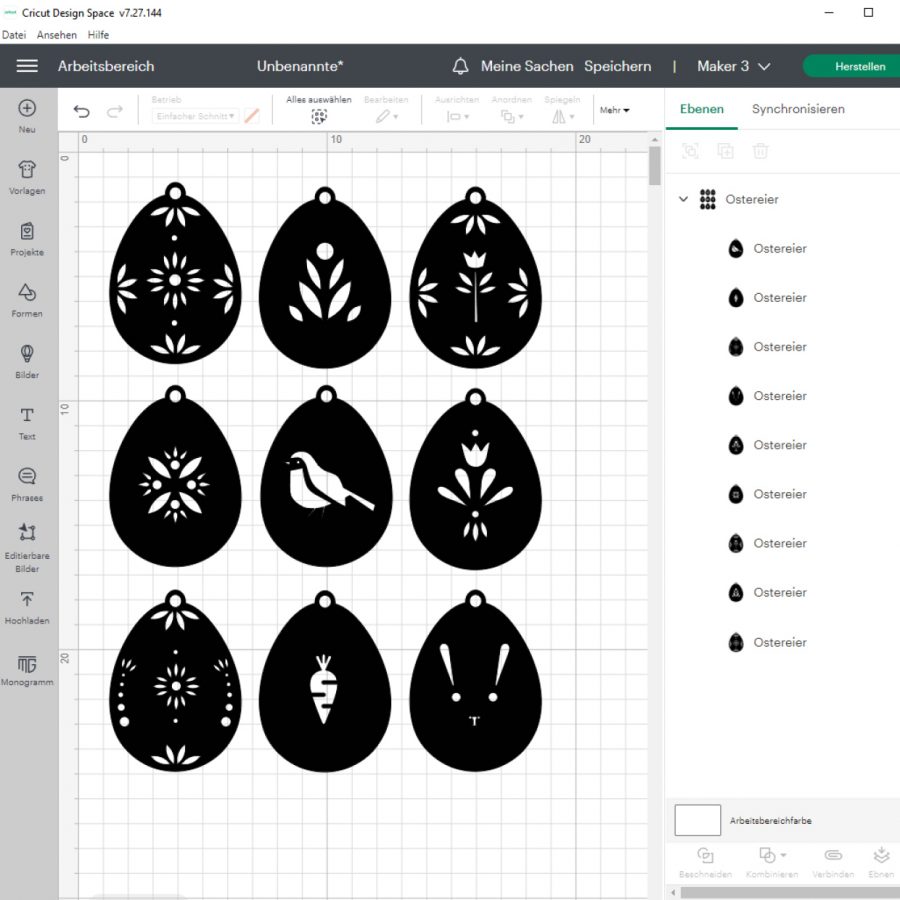
Task: Open Vorlagen templates panel
Action: click(x=27, y=170)
